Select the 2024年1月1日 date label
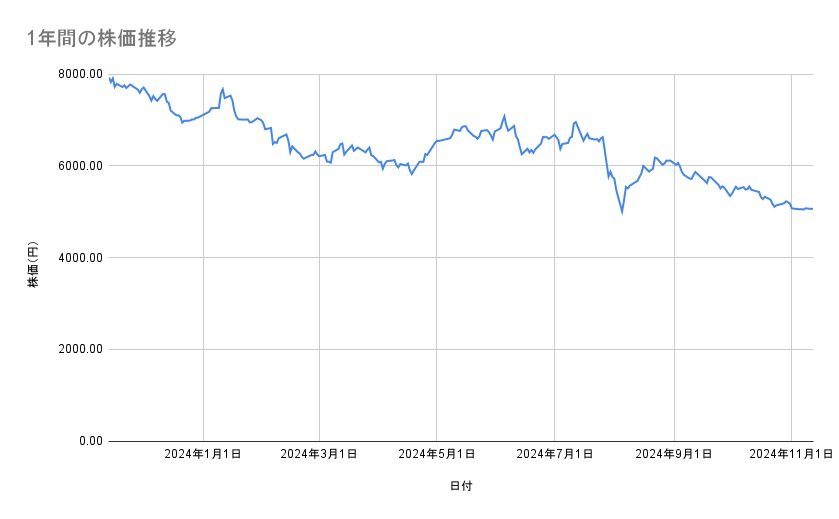The height and width of the screenshot is (519, 839). tap(203, 455)
